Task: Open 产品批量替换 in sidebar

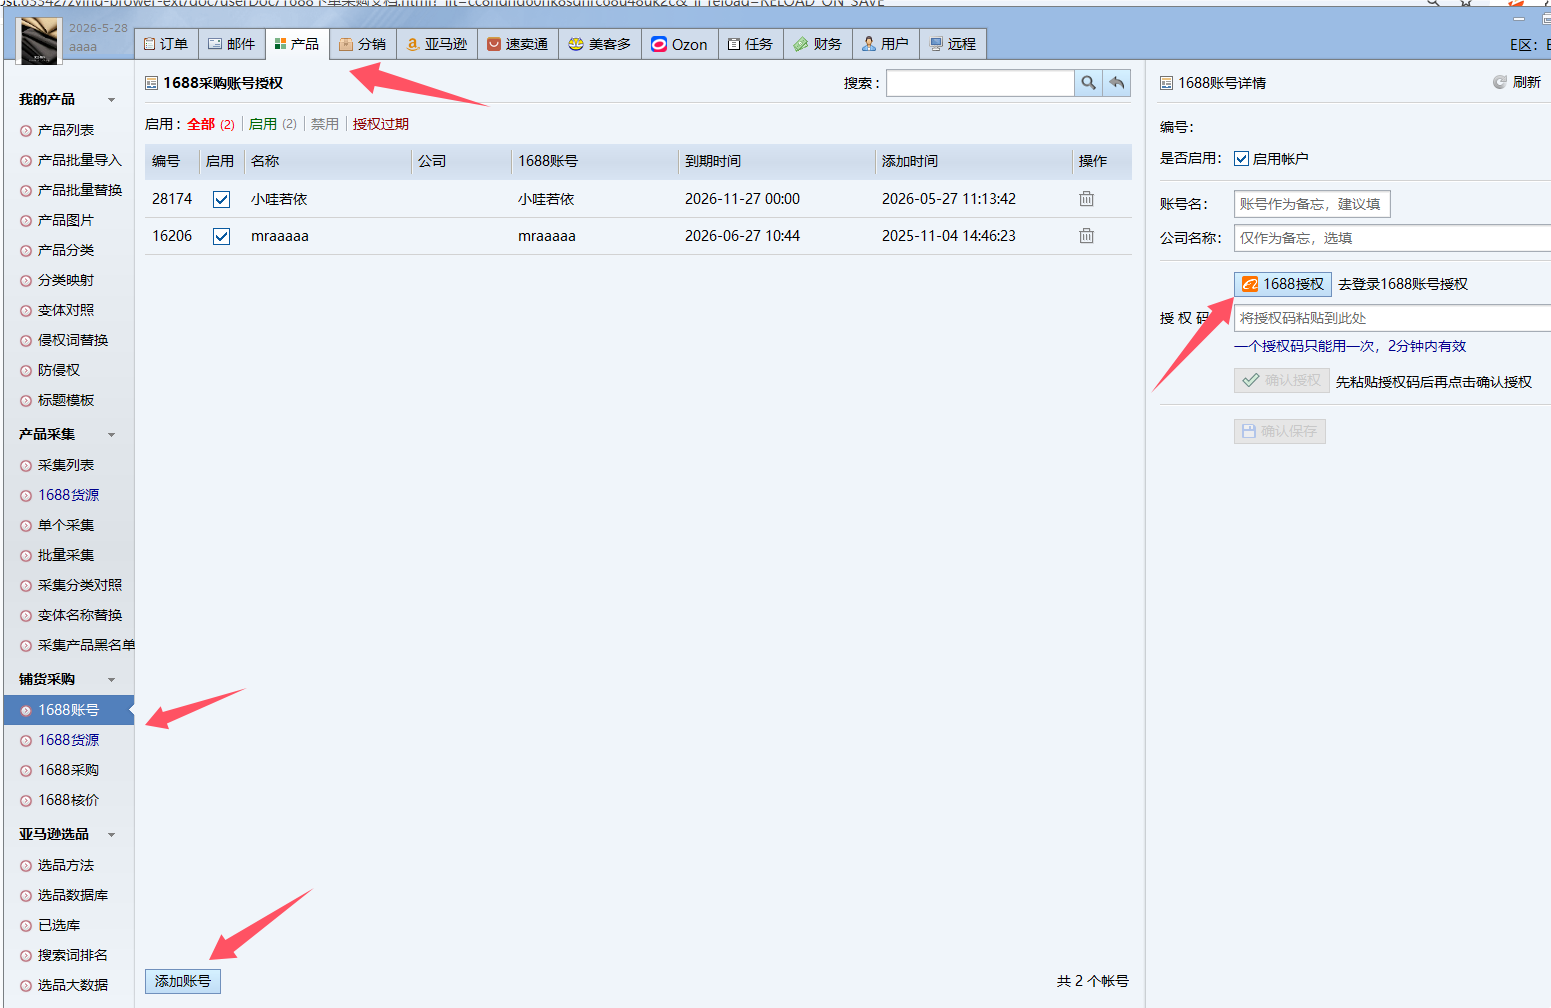Action: pos(80,190)
